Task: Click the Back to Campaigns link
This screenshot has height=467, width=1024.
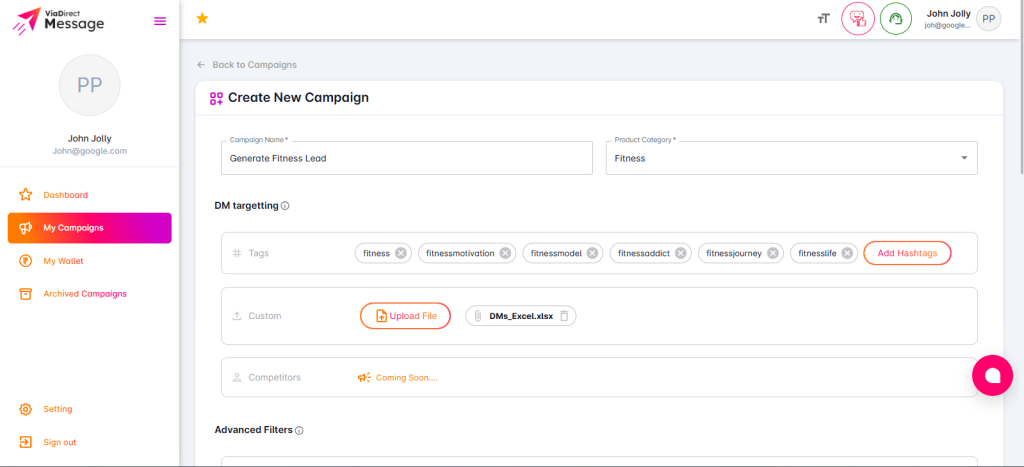Action: click(x=255, y=65)
